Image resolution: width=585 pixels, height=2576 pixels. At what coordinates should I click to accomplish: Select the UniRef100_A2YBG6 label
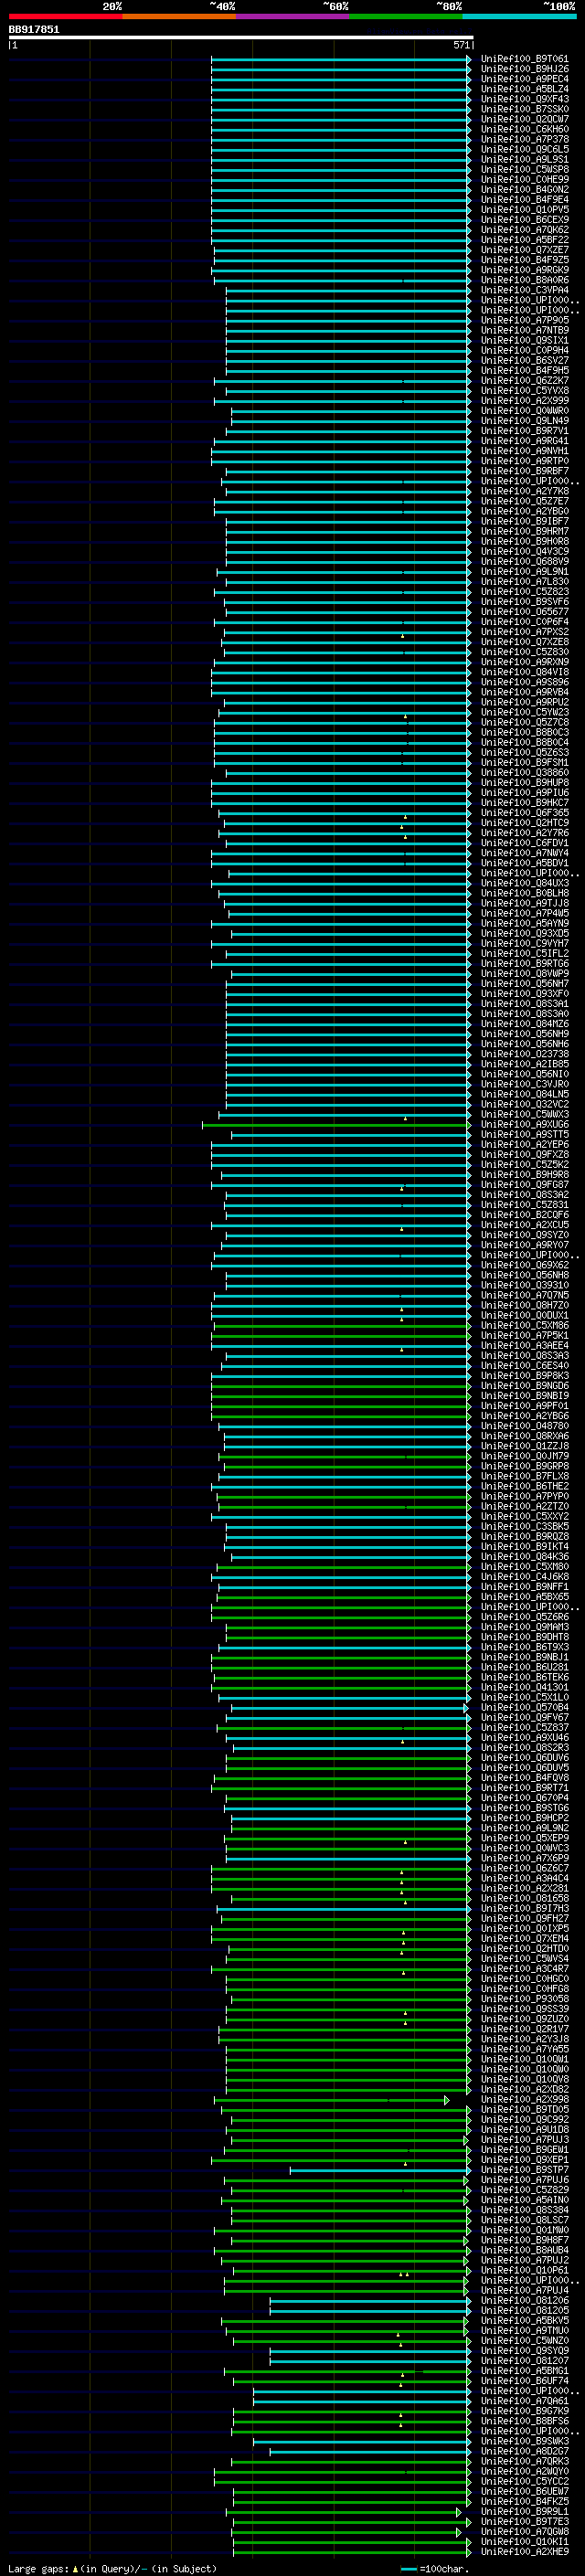point(524,1416)
